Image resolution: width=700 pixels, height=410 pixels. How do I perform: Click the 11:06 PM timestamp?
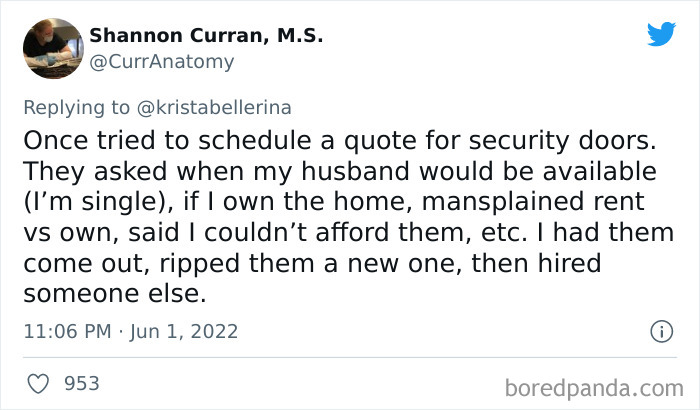click(68, 331)
